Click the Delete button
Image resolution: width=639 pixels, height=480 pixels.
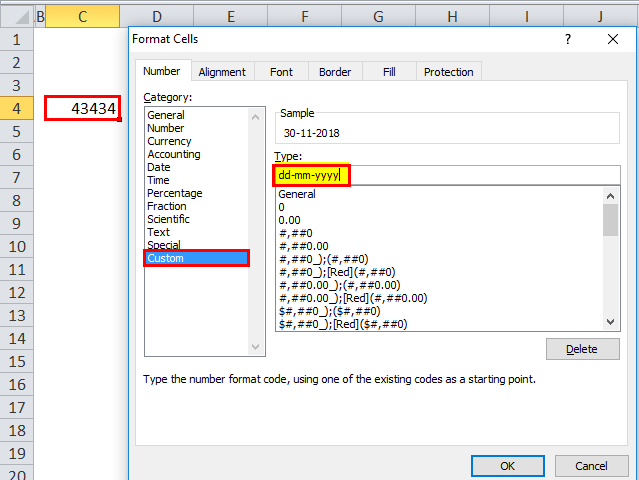click(x=582, y=349)
